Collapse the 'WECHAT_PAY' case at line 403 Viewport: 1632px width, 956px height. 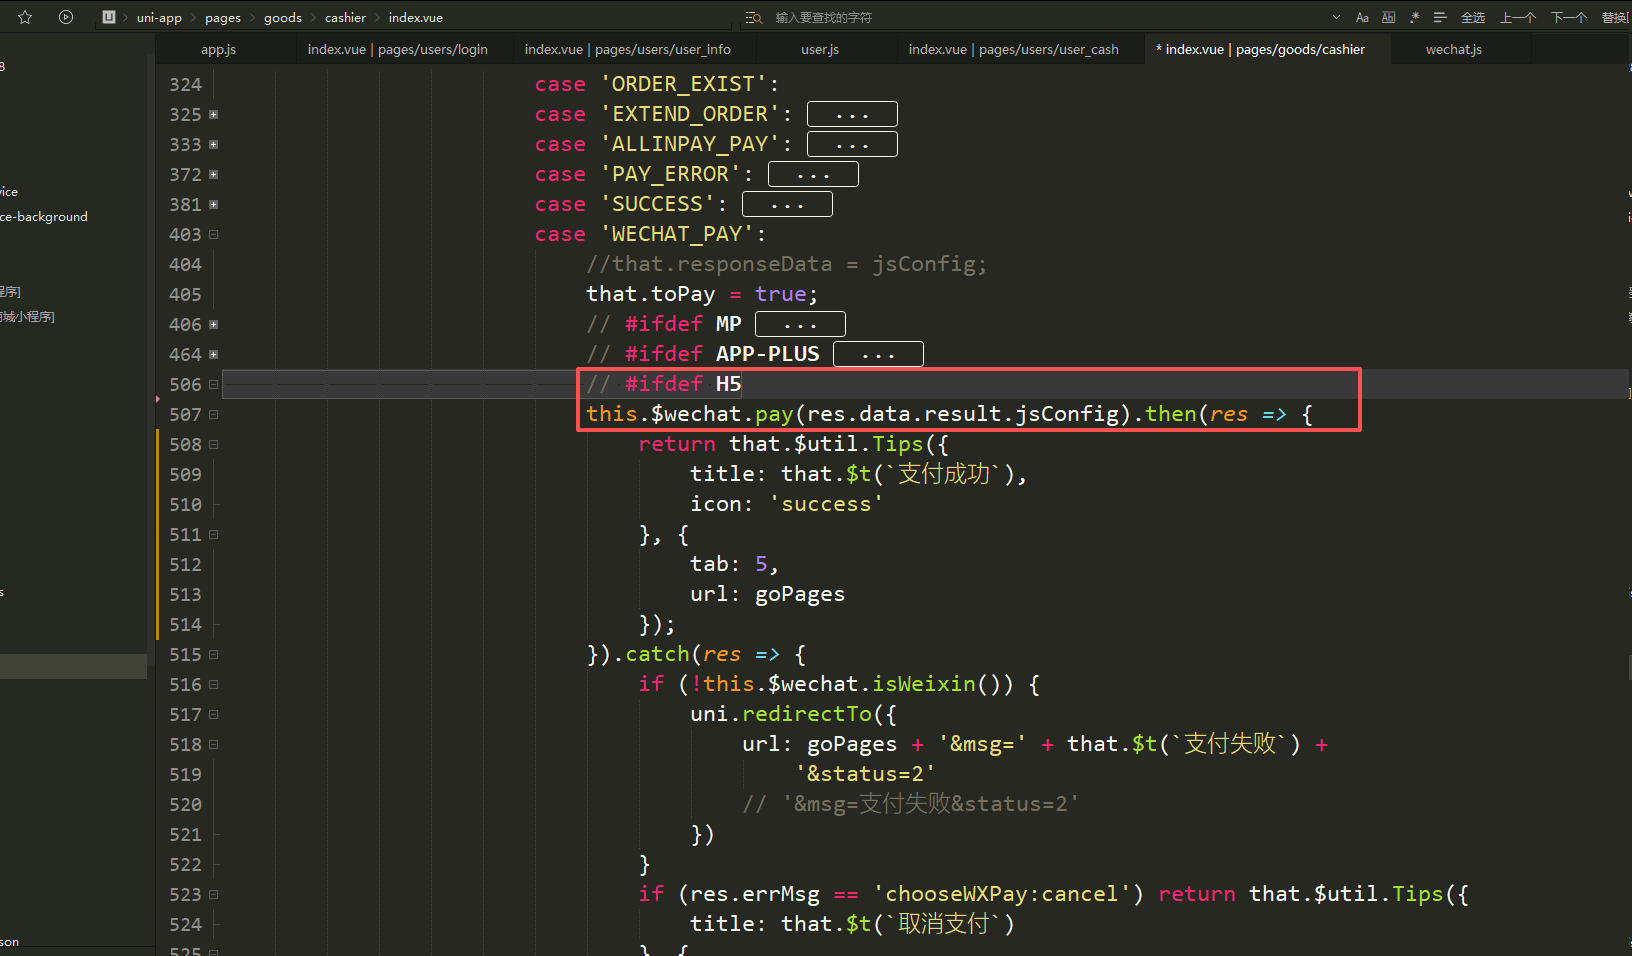[213, 235]
